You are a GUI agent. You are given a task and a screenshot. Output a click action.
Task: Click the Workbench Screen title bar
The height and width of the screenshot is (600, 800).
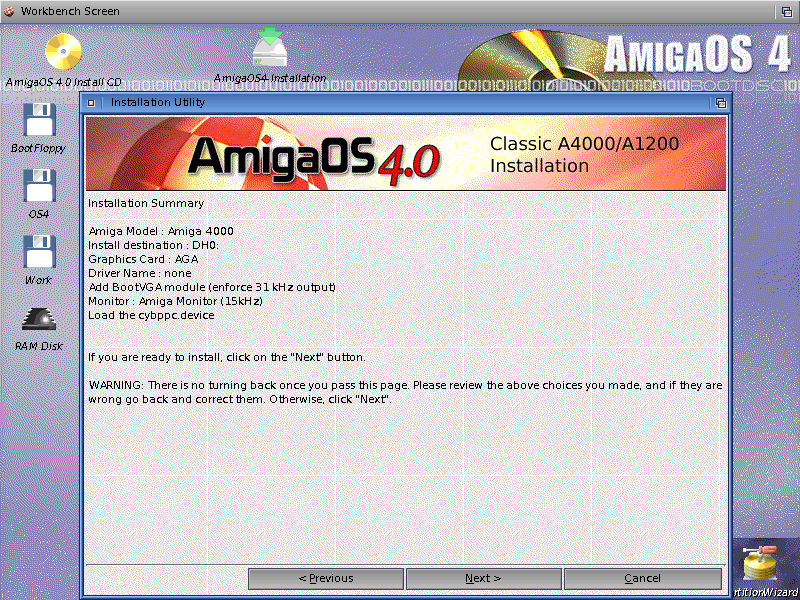(400, 11)
